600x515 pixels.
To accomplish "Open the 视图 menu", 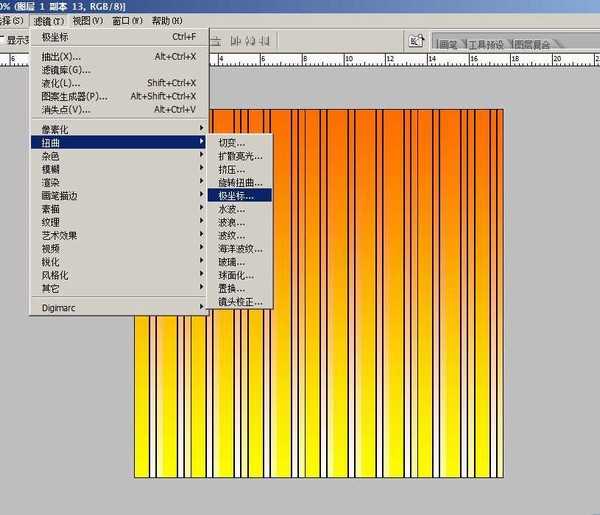I will (88, 21).
